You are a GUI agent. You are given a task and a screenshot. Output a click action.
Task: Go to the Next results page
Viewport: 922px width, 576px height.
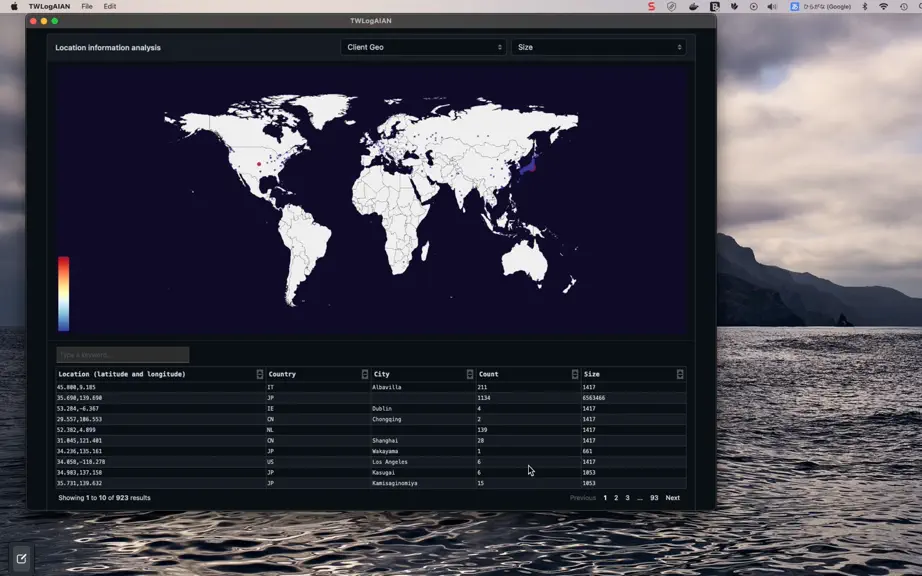pyautogui.click(x=672, y=498)
